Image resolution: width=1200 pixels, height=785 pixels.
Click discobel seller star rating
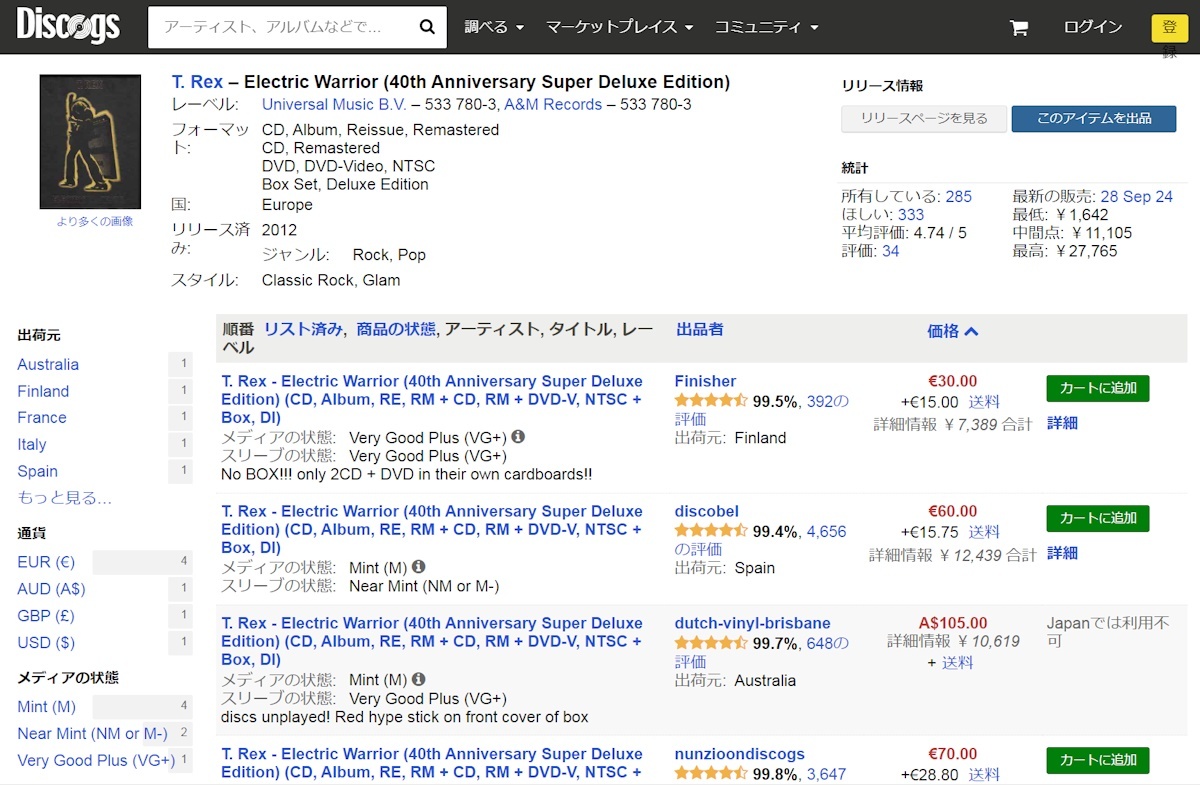[711, 531]
